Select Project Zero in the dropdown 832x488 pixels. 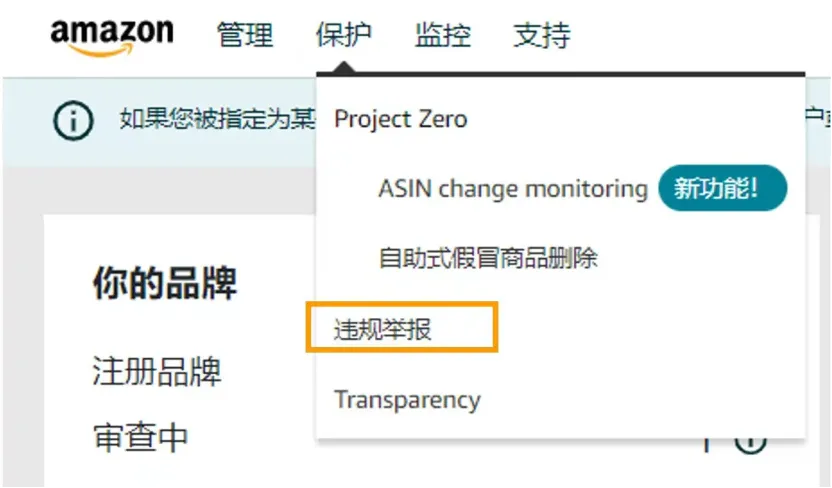click(x=400, y=119)
